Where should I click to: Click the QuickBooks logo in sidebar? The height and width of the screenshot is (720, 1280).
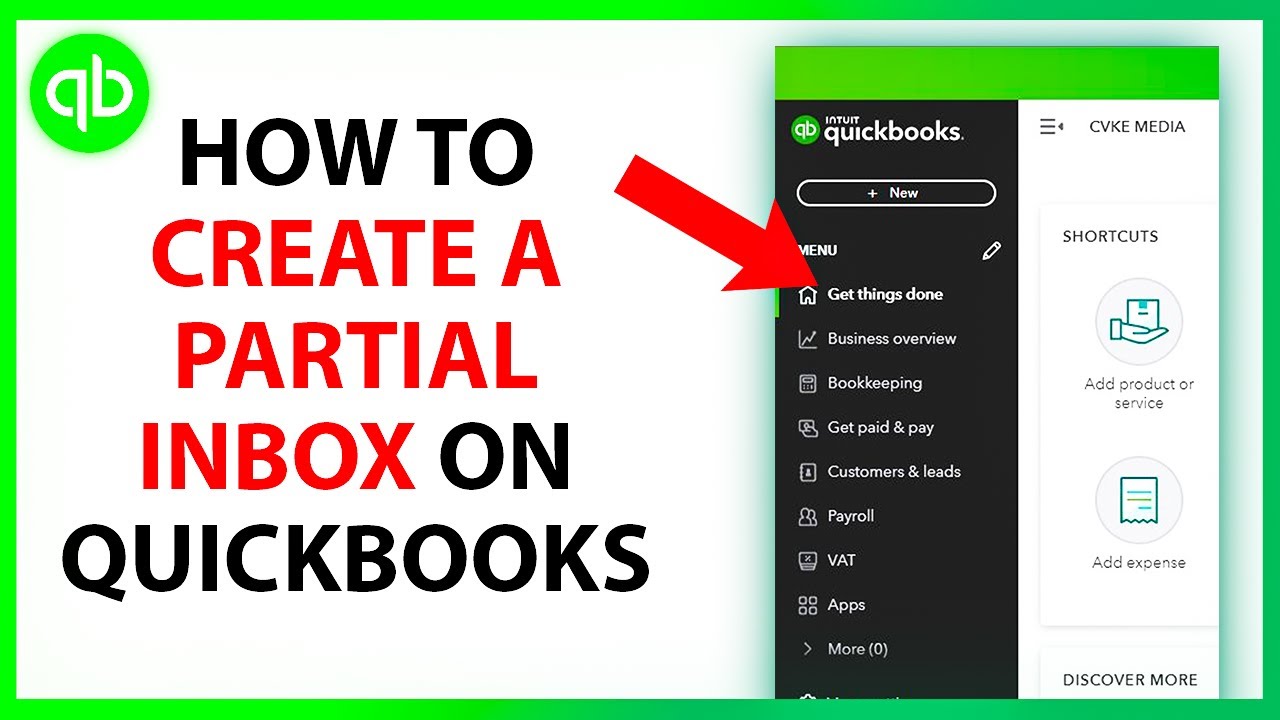877,130
